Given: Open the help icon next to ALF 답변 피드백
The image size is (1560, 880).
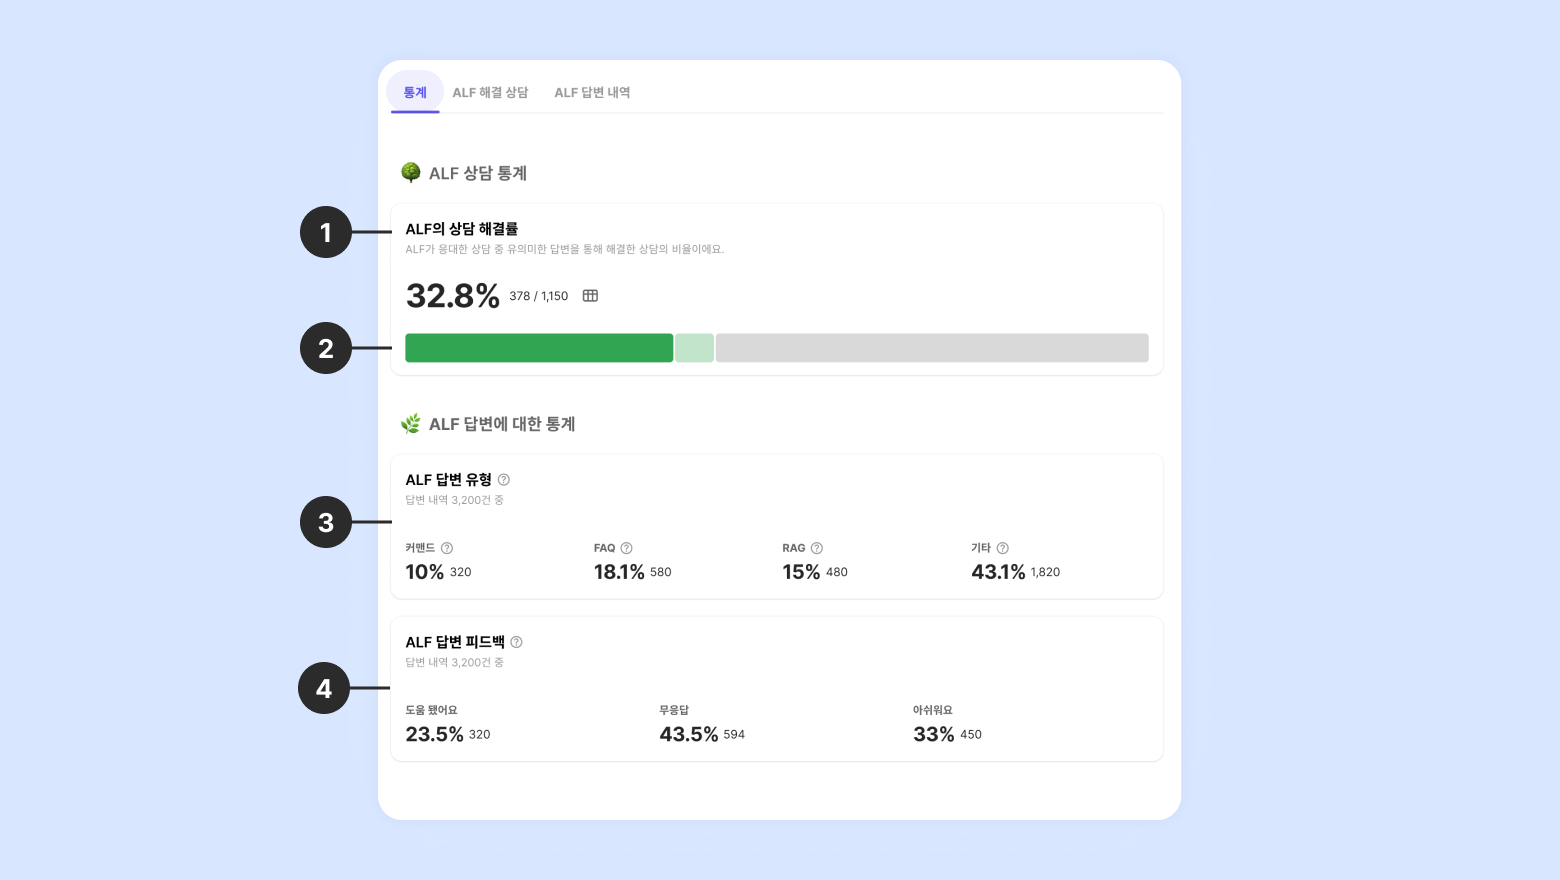Looking at the screenshot, I should tap(516, 642).
